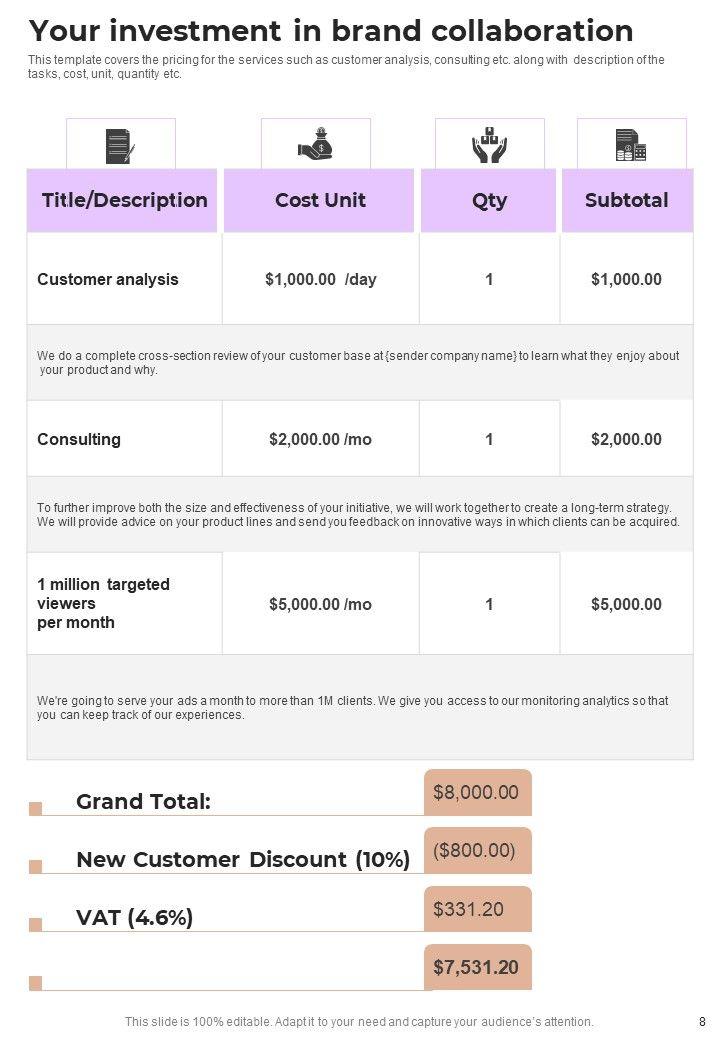Viewport: 720px width, 1040px height.
Task: Click the invoice and calculator icon
Action: click(x=631, y=146)
